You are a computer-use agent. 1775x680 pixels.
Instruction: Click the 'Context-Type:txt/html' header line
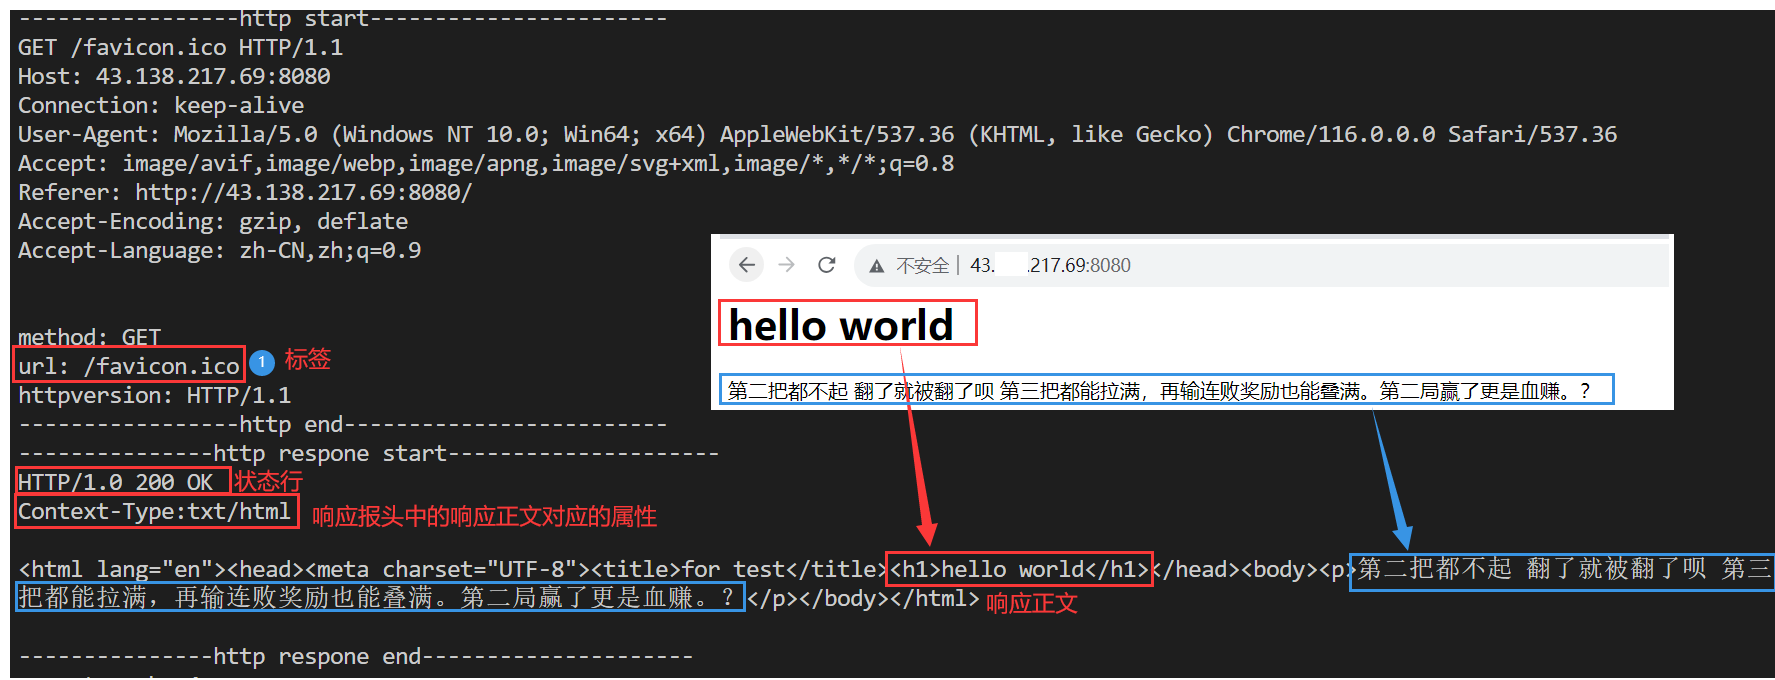[154, 511]
